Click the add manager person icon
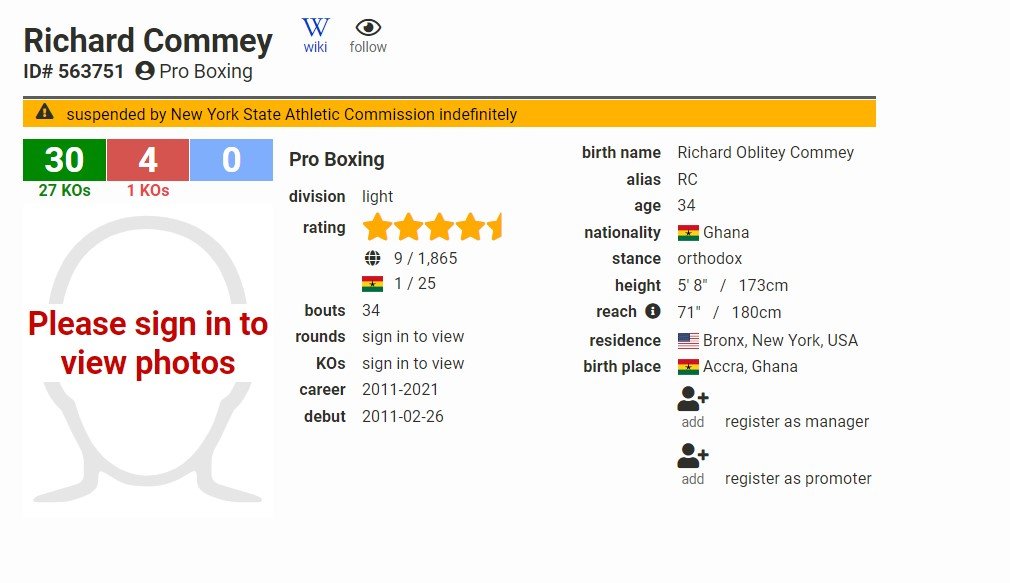 click(693, 400)
